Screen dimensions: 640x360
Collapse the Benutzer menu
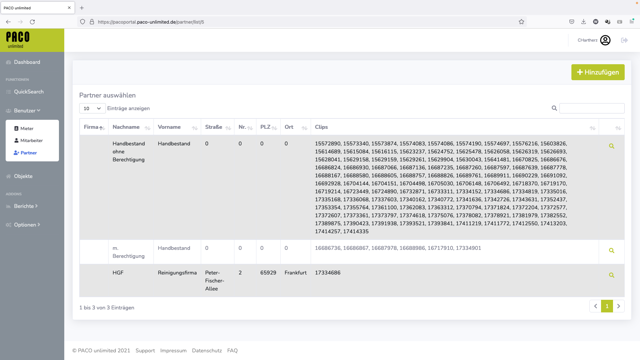[x=27, y=111]
